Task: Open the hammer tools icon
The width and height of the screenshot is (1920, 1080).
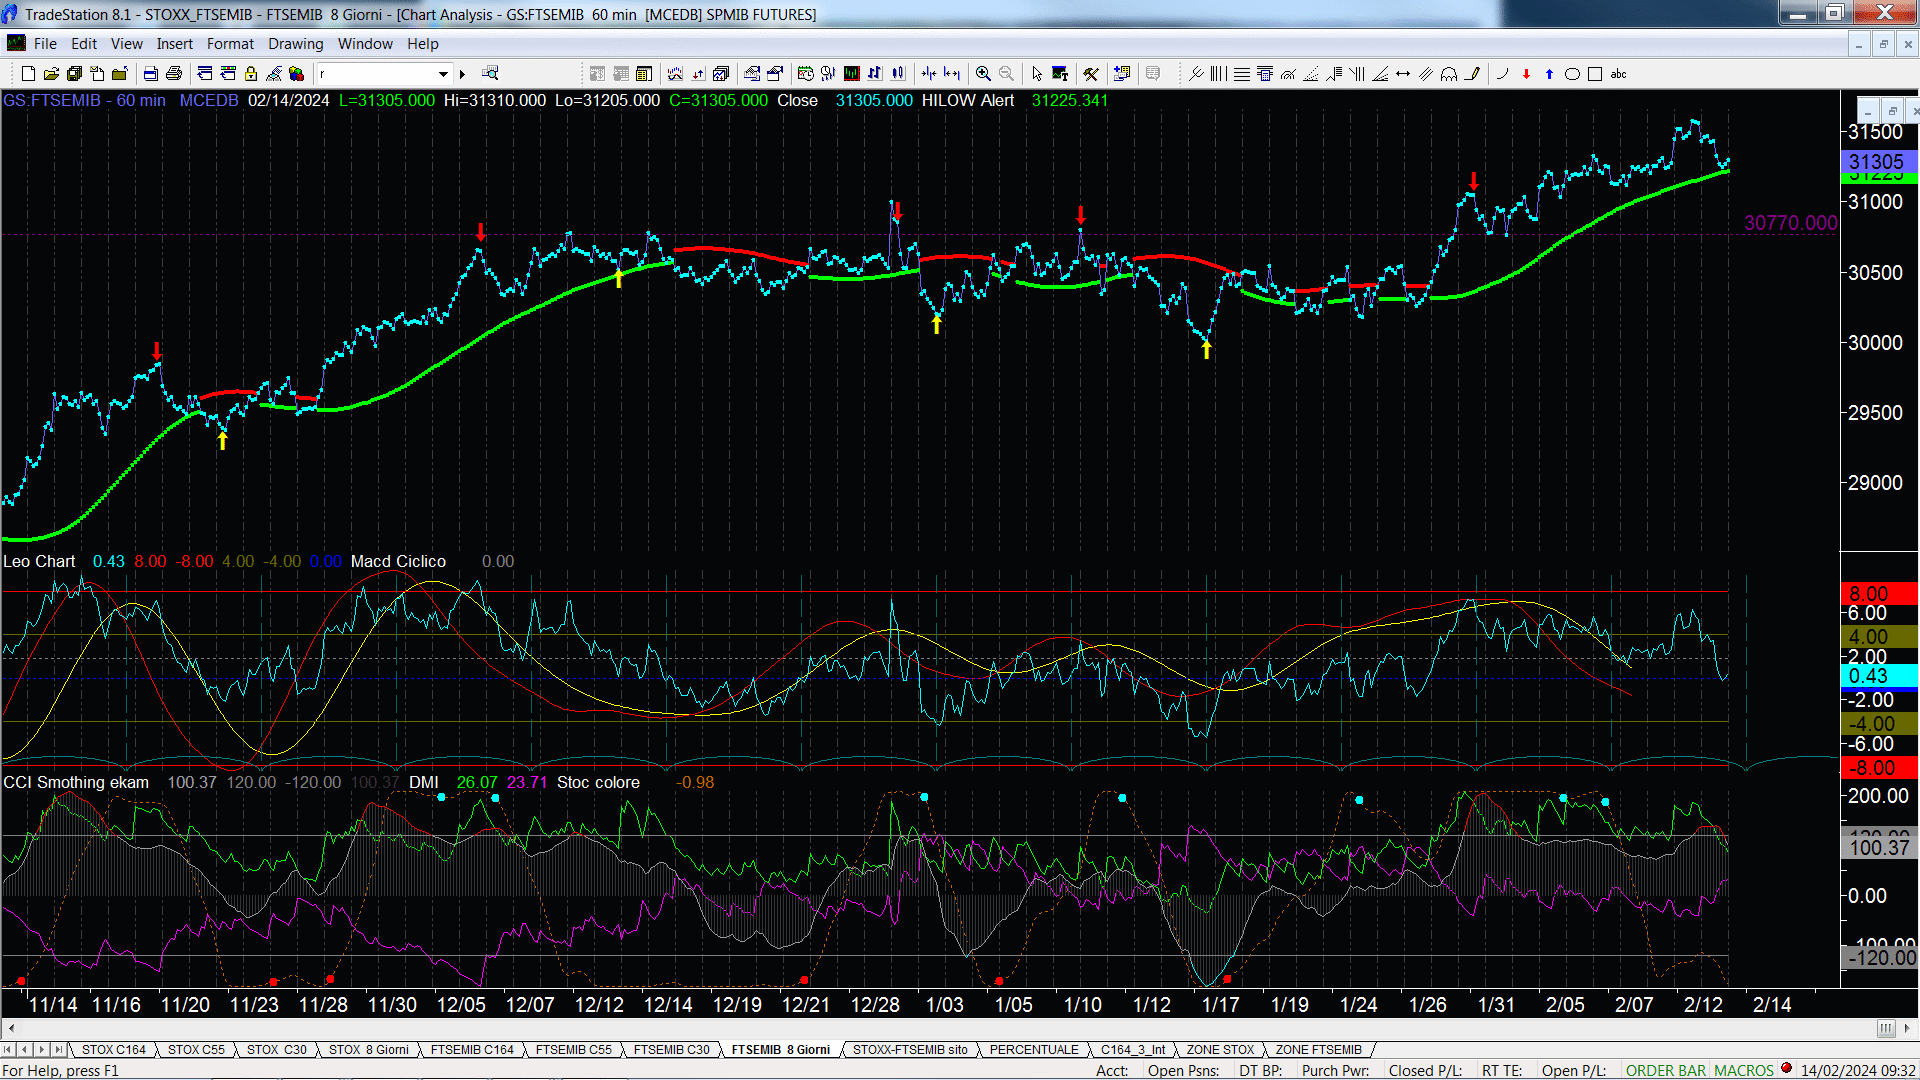Action: pos(1091,74)
